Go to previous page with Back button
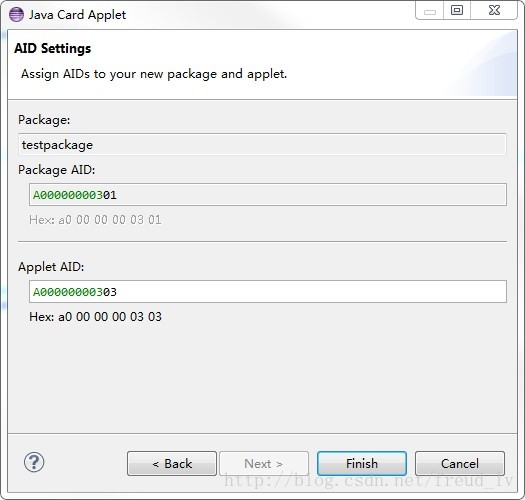 (x=172, y=463)
